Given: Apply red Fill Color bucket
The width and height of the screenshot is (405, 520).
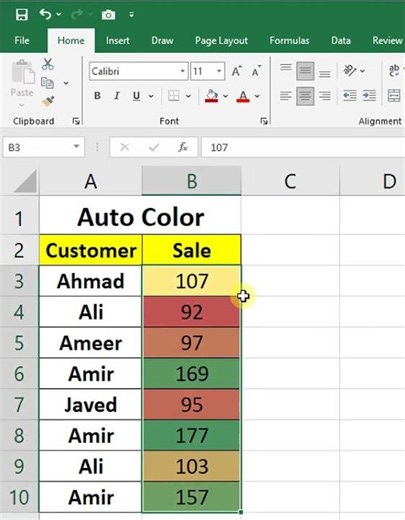Looking at the screenshot, I should (x=211, y=96).
